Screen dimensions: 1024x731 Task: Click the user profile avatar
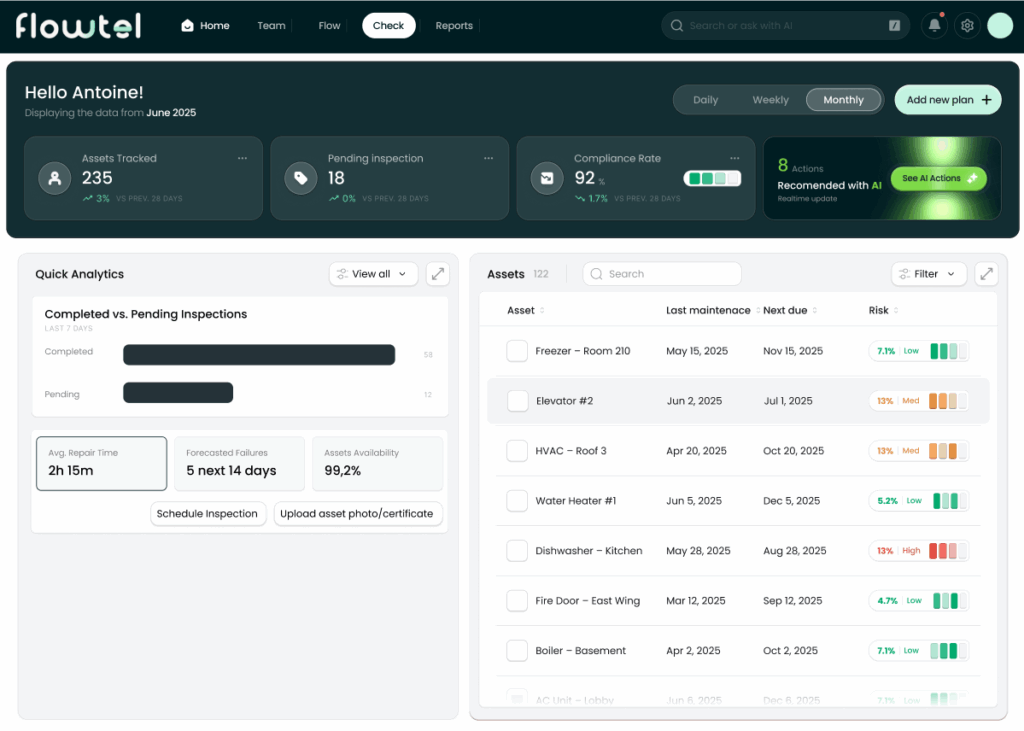tap(1000, 26)
